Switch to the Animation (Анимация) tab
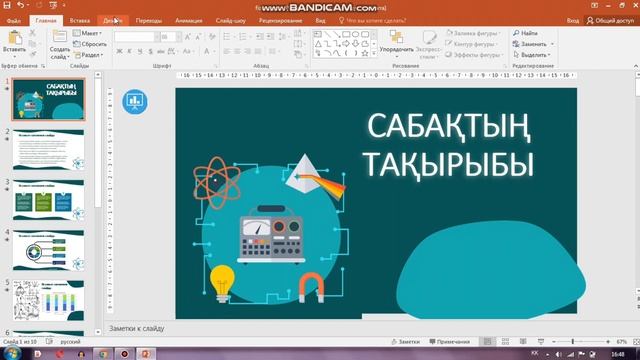This screenshot has height=360, width=640. click(189, 20)
